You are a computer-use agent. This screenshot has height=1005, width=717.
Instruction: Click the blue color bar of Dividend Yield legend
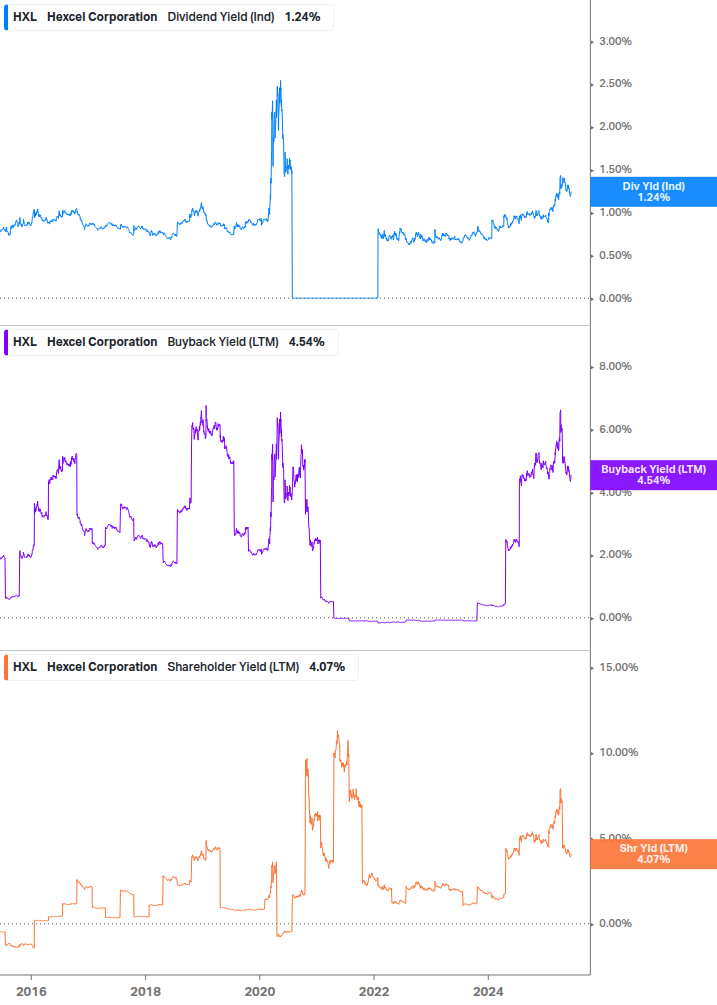click(6, 17)
